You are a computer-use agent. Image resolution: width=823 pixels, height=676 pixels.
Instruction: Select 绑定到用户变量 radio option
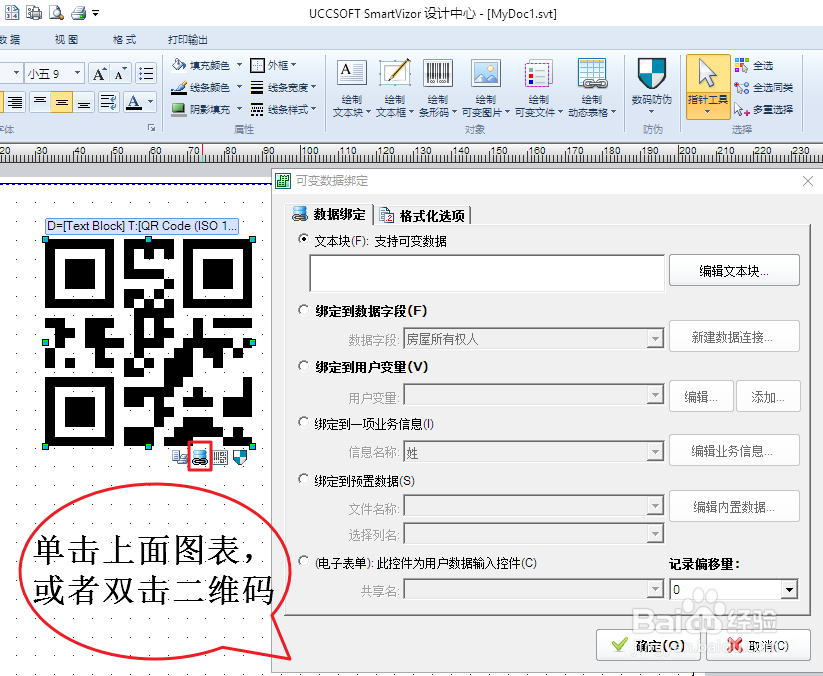click(x=303, y=366)
